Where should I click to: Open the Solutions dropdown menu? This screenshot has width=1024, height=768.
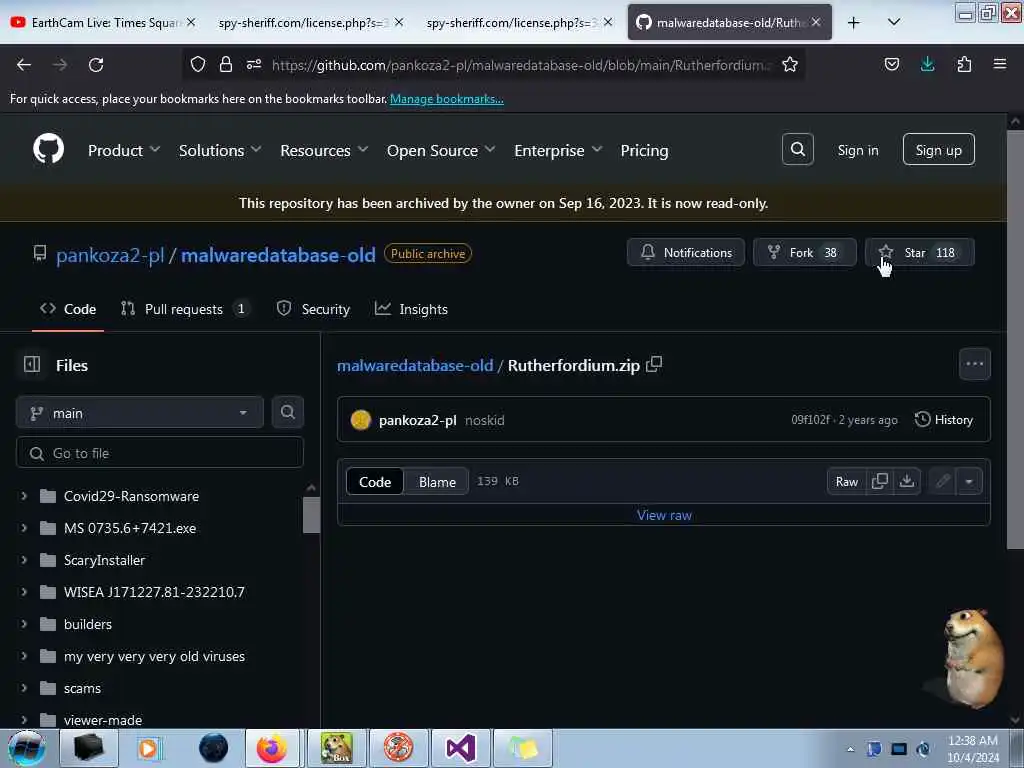(220, 150)
